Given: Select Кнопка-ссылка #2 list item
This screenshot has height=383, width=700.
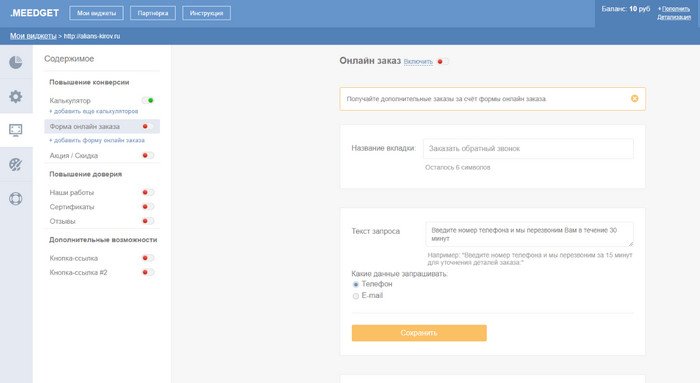Looking at the screenshot, I should [x=78, y=272].
